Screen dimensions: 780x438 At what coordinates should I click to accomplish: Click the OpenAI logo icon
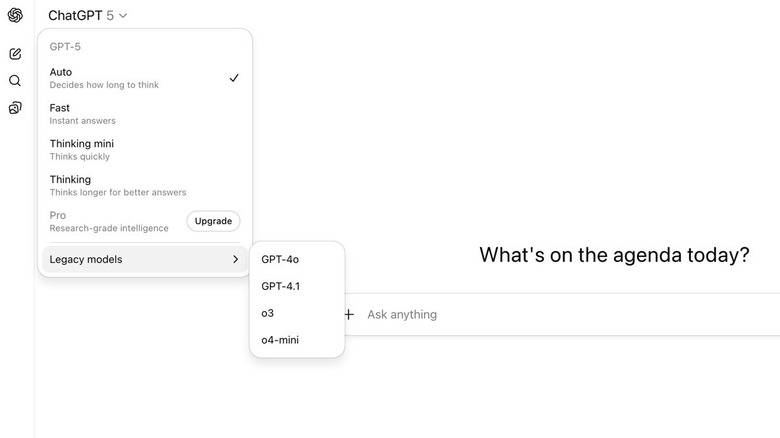[15, 15]
